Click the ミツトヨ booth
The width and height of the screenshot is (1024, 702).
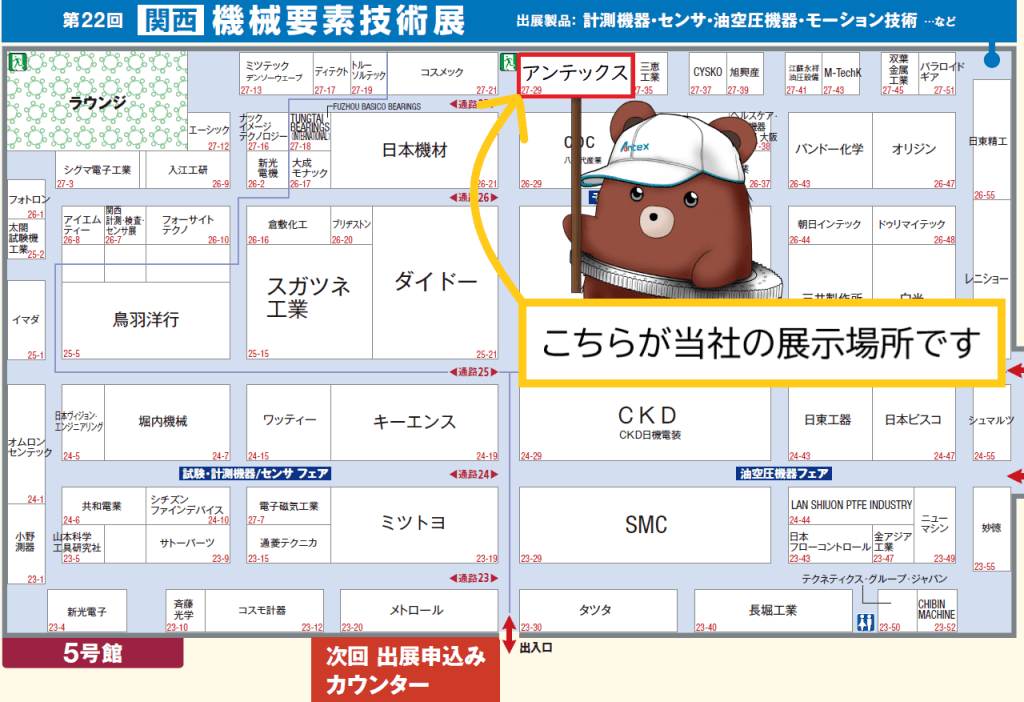[414, 525]
